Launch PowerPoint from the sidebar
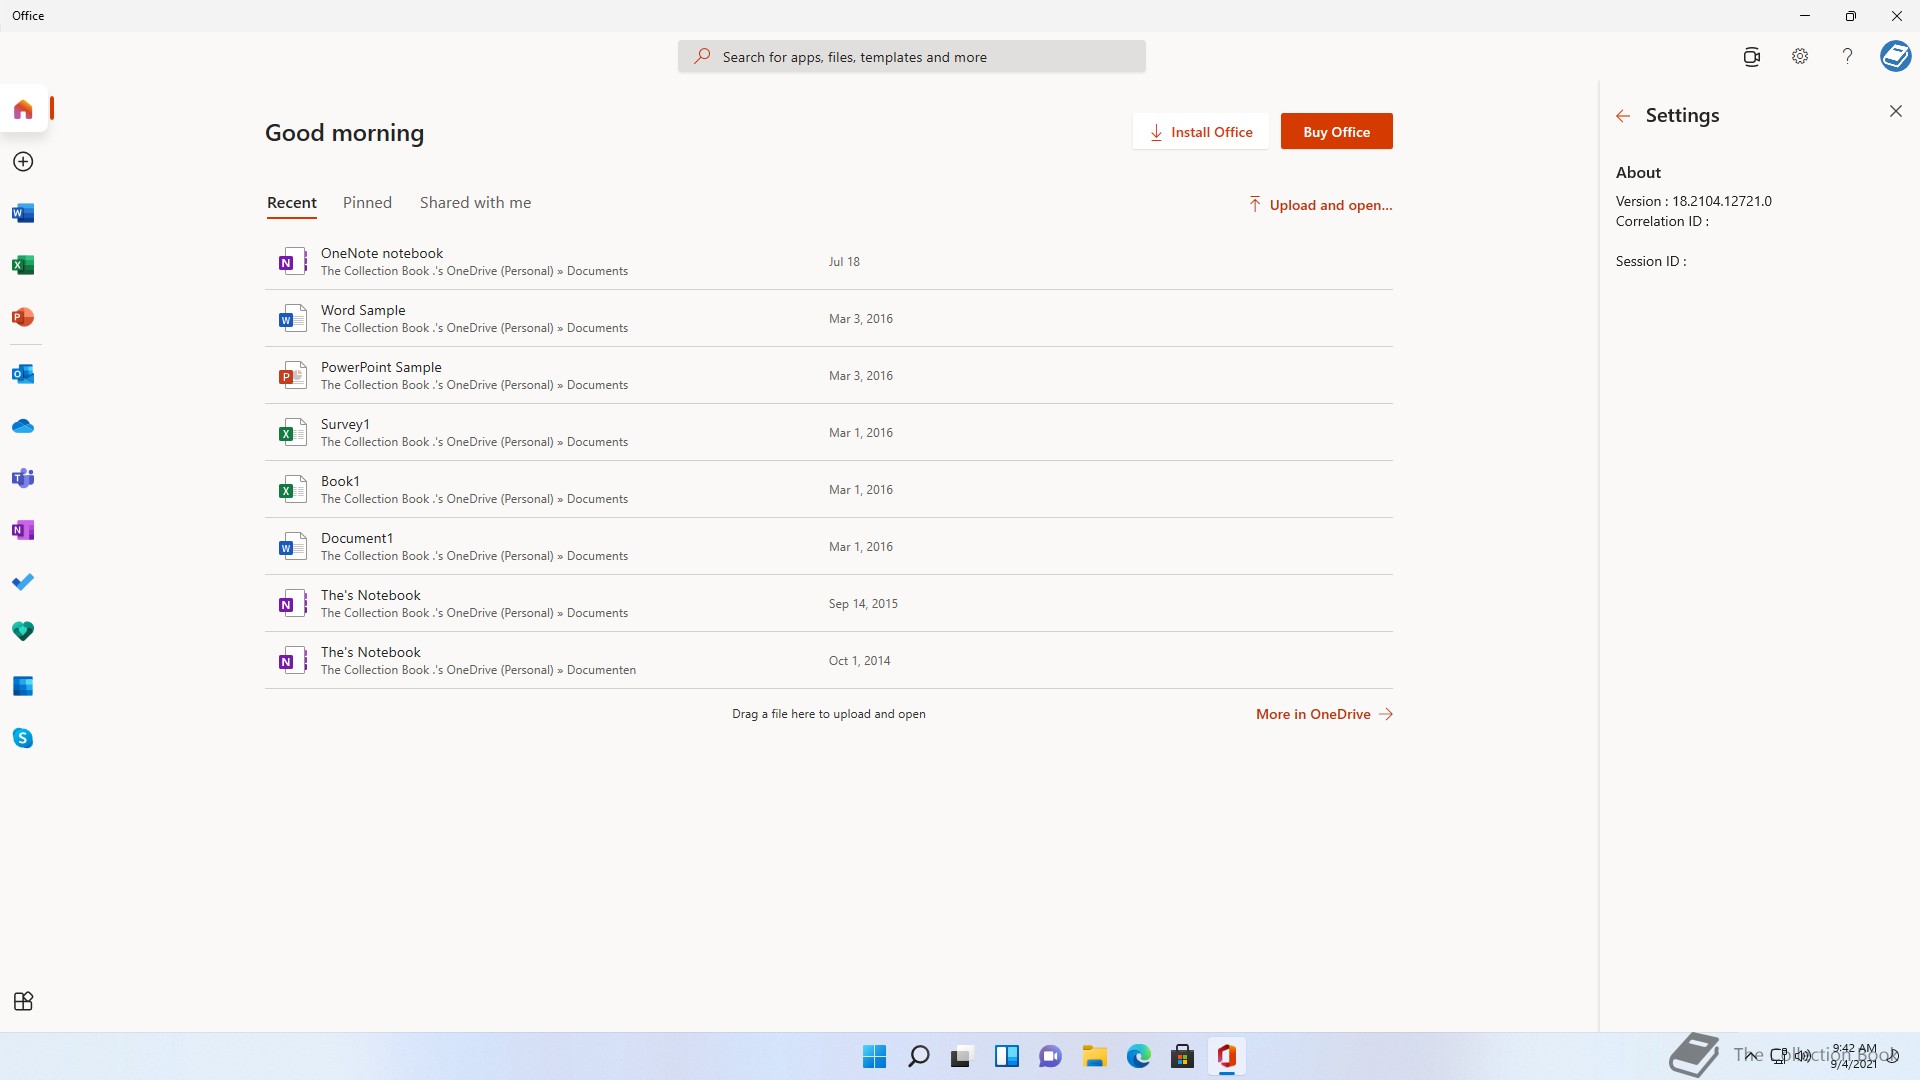1920x1080 pixels. tap(23, 317)
